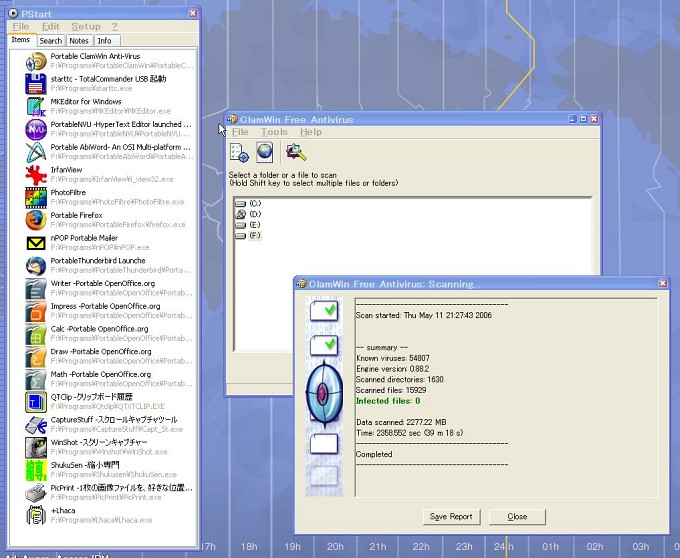Switch to the PStart Info tab

[105, 41]
